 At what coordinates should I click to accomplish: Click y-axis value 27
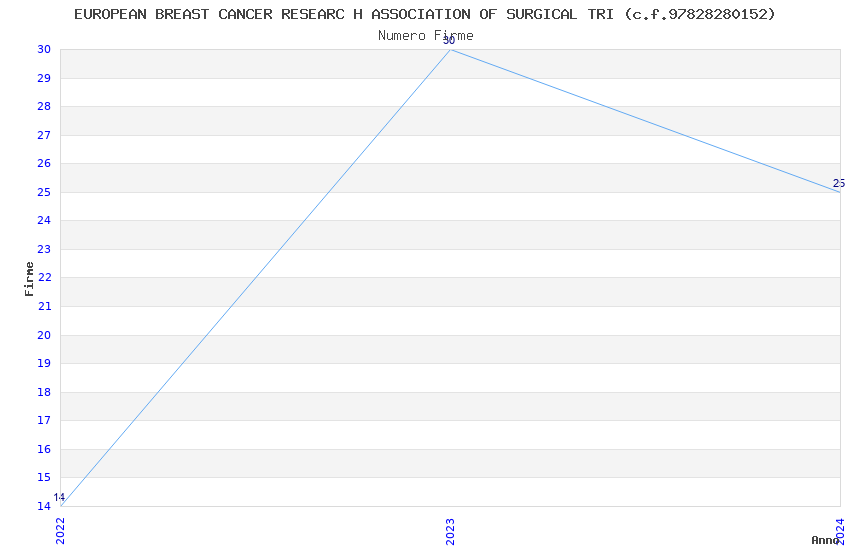click(44, 135)
